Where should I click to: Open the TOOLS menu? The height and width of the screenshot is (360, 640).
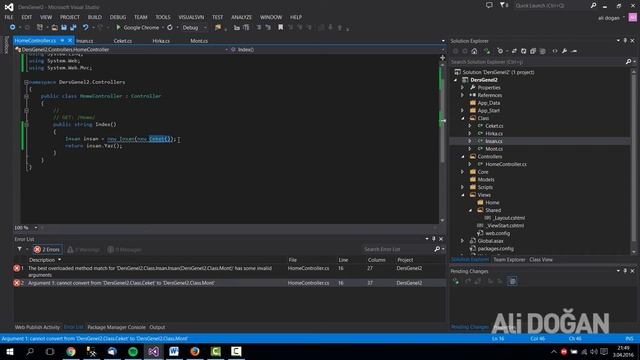point(163,17)
